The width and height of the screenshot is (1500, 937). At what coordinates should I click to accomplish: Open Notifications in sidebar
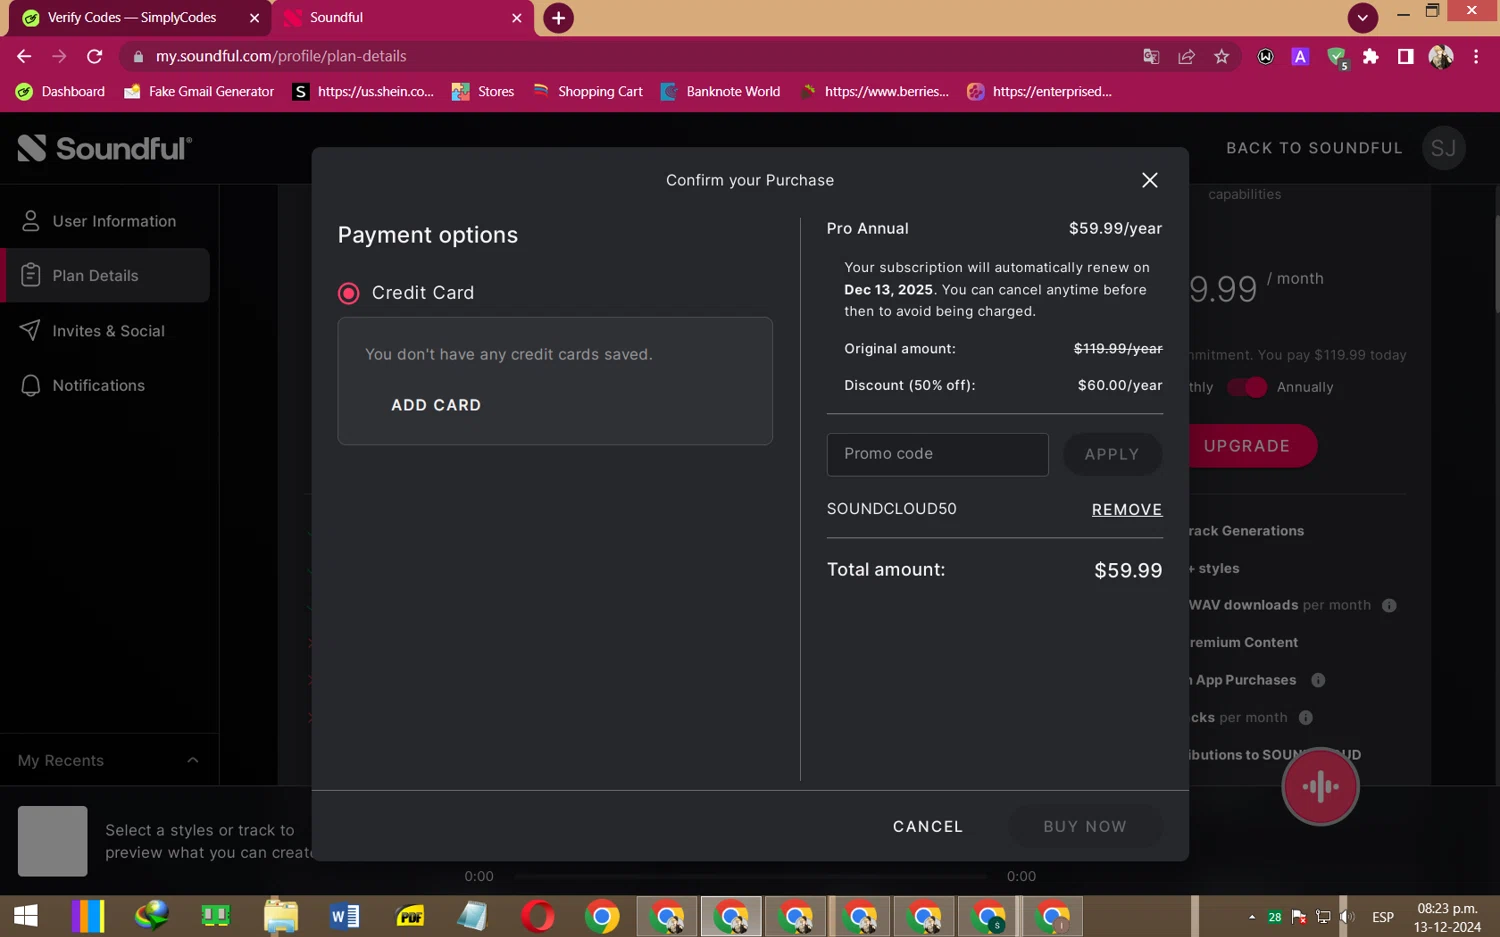[105, 386]
